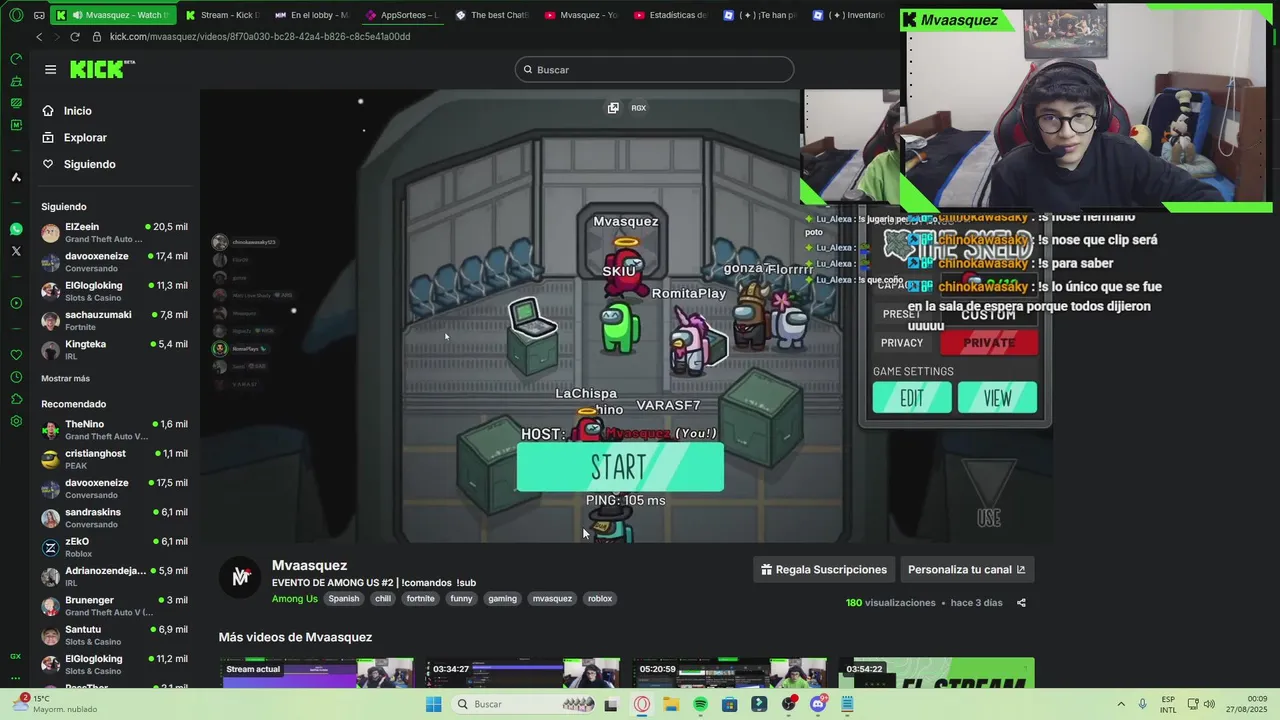This screenshot has height=720, width=1280.
Task: Show hidden system tray icons
Action: [x=1120, y=704]
